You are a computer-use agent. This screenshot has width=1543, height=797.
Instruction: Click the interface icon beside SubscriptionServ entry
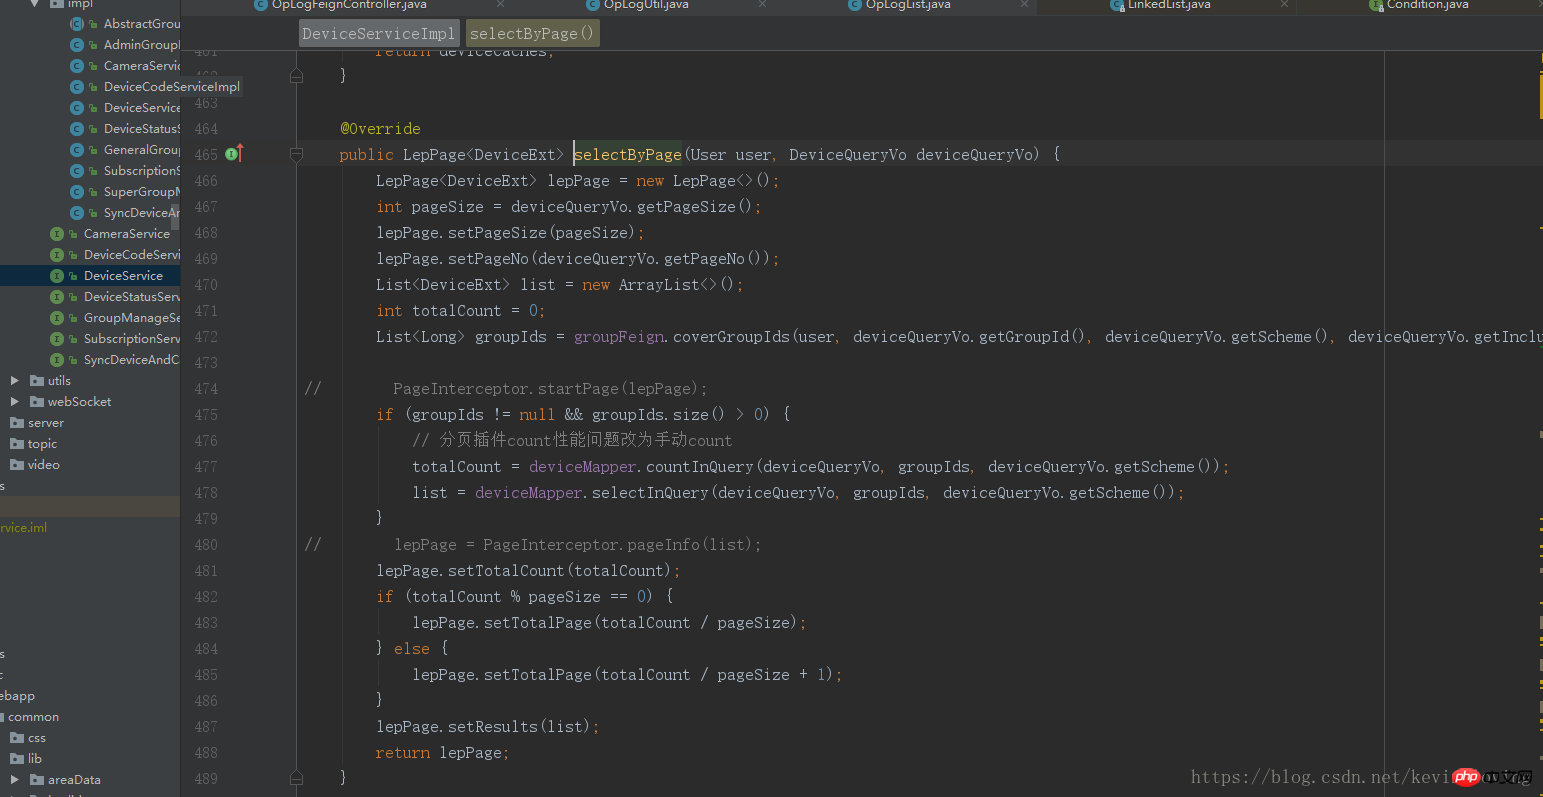pos(57,338)
